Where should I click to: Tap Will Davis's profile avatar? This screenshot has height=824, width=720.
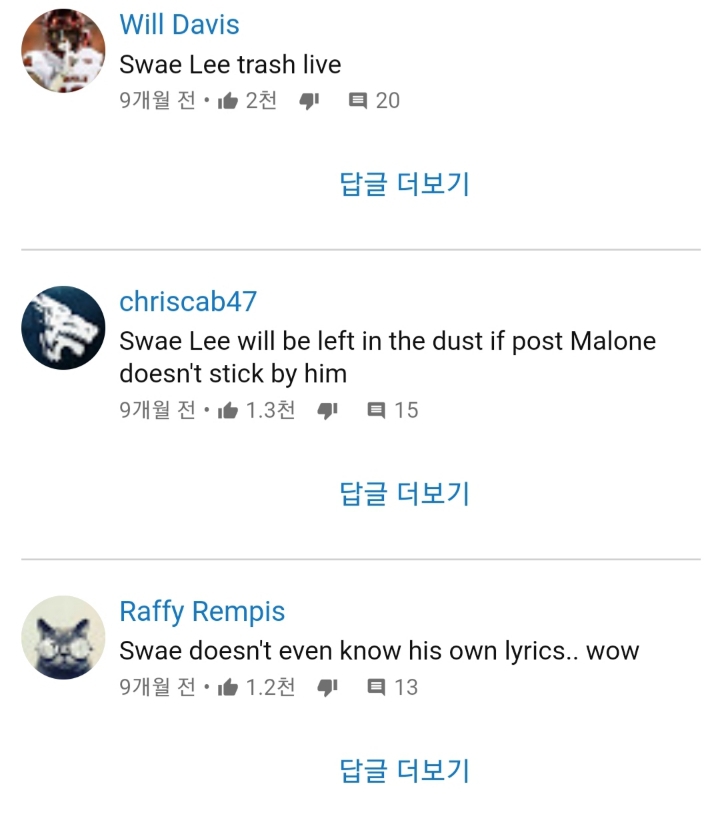pos(63,50)
